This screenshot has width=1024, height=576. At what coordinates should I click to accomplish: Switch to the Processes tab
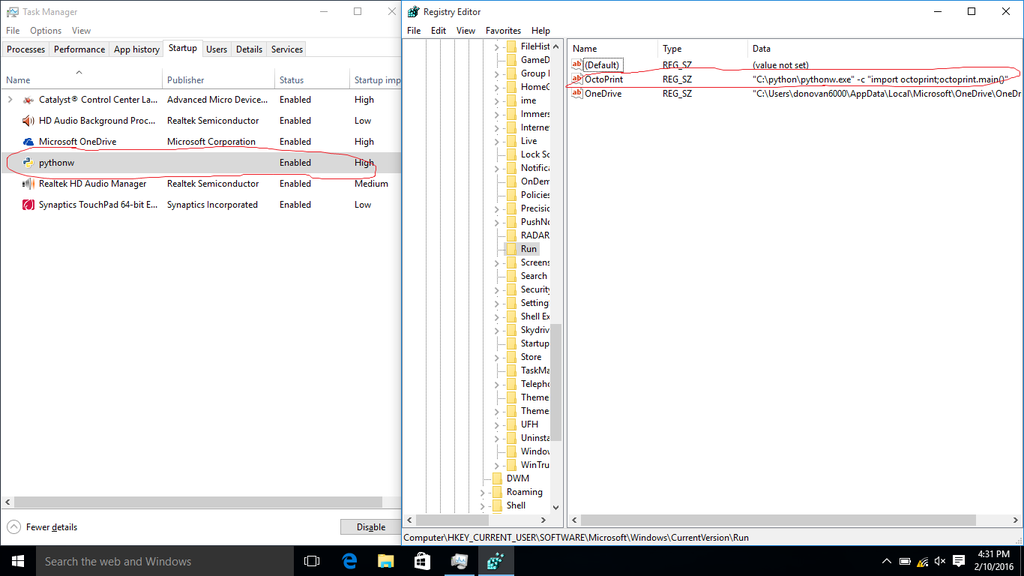(x=25, y=50)
